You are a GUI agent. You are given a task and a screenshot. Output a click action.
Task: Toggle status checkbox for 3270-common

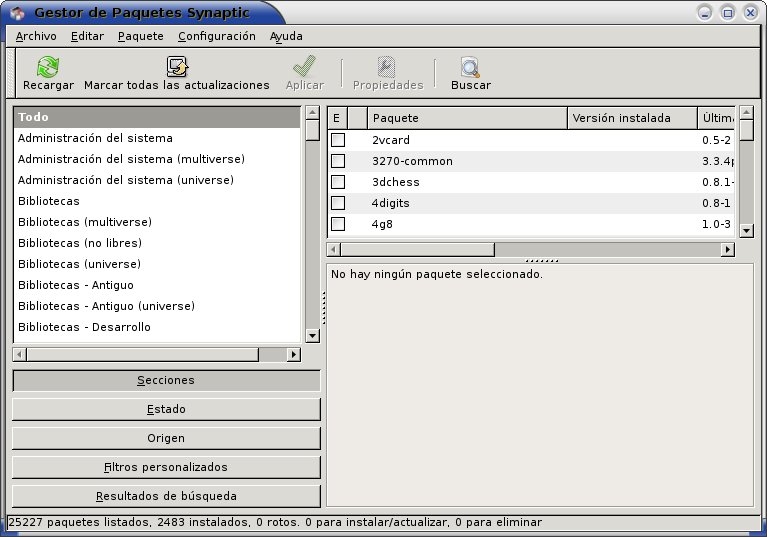tap(338, 161)
